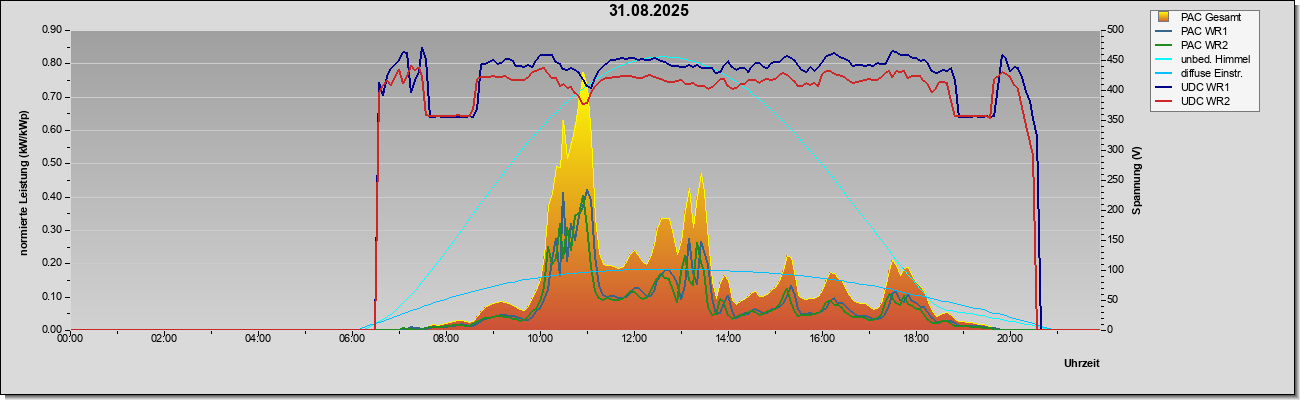This screenshot has width=1300, height=400.
Task: Click the 0.50 power axis value
Action: (53, 163)
